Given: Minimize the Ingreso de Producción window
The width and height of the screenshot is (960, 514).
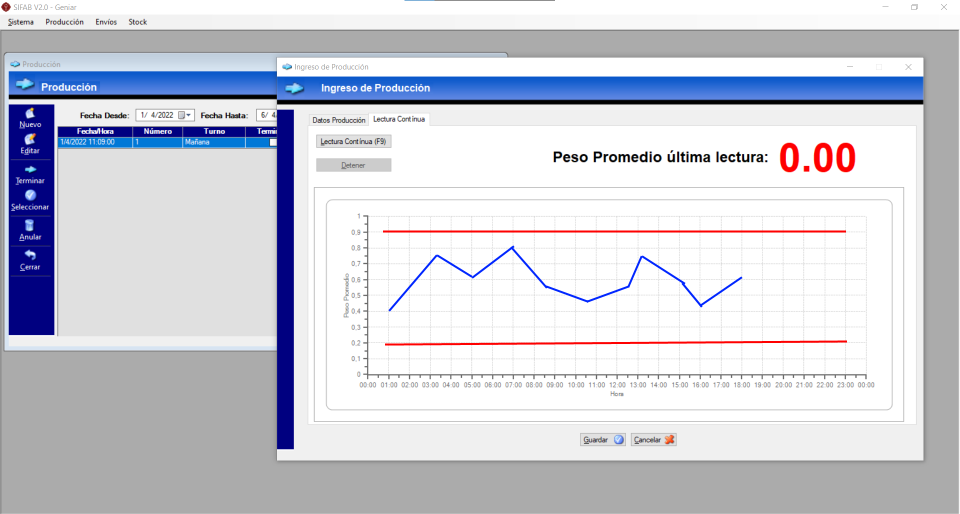Looking at the screenshot, I should [x=850, y=67].
